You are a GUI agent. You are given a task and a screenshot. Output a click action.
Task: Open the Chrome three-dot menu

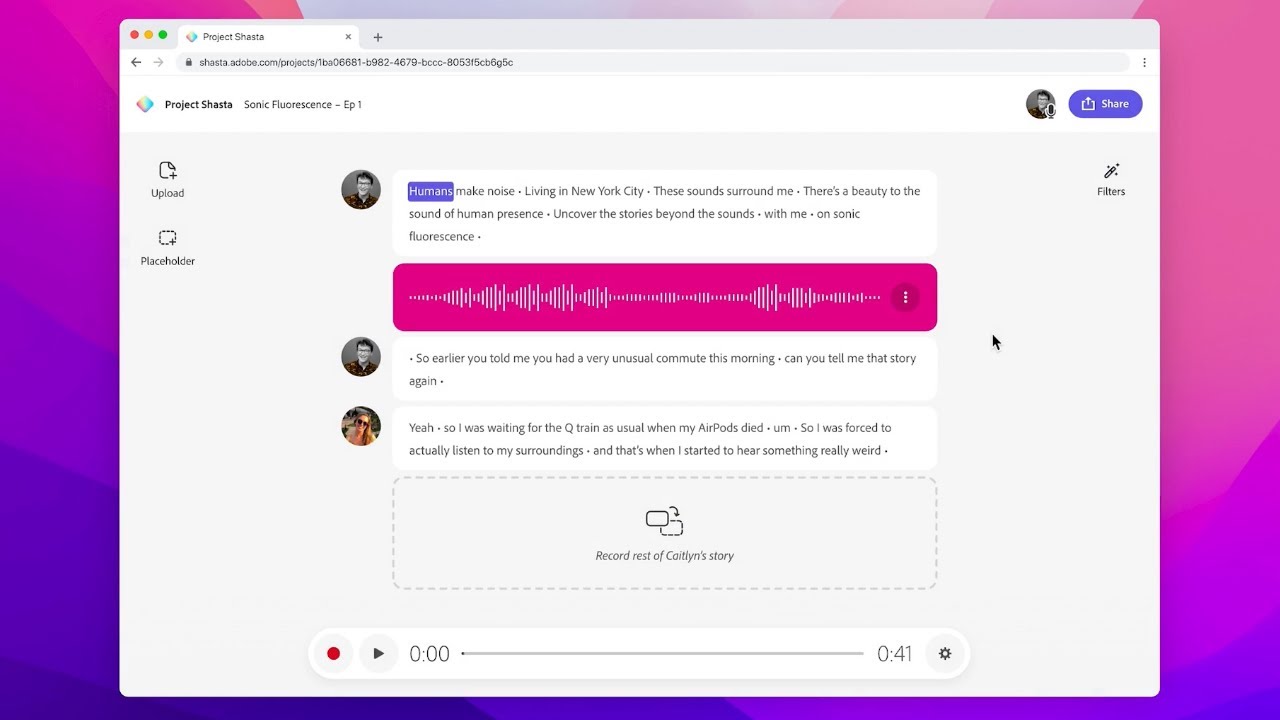tap(1144, 62)
